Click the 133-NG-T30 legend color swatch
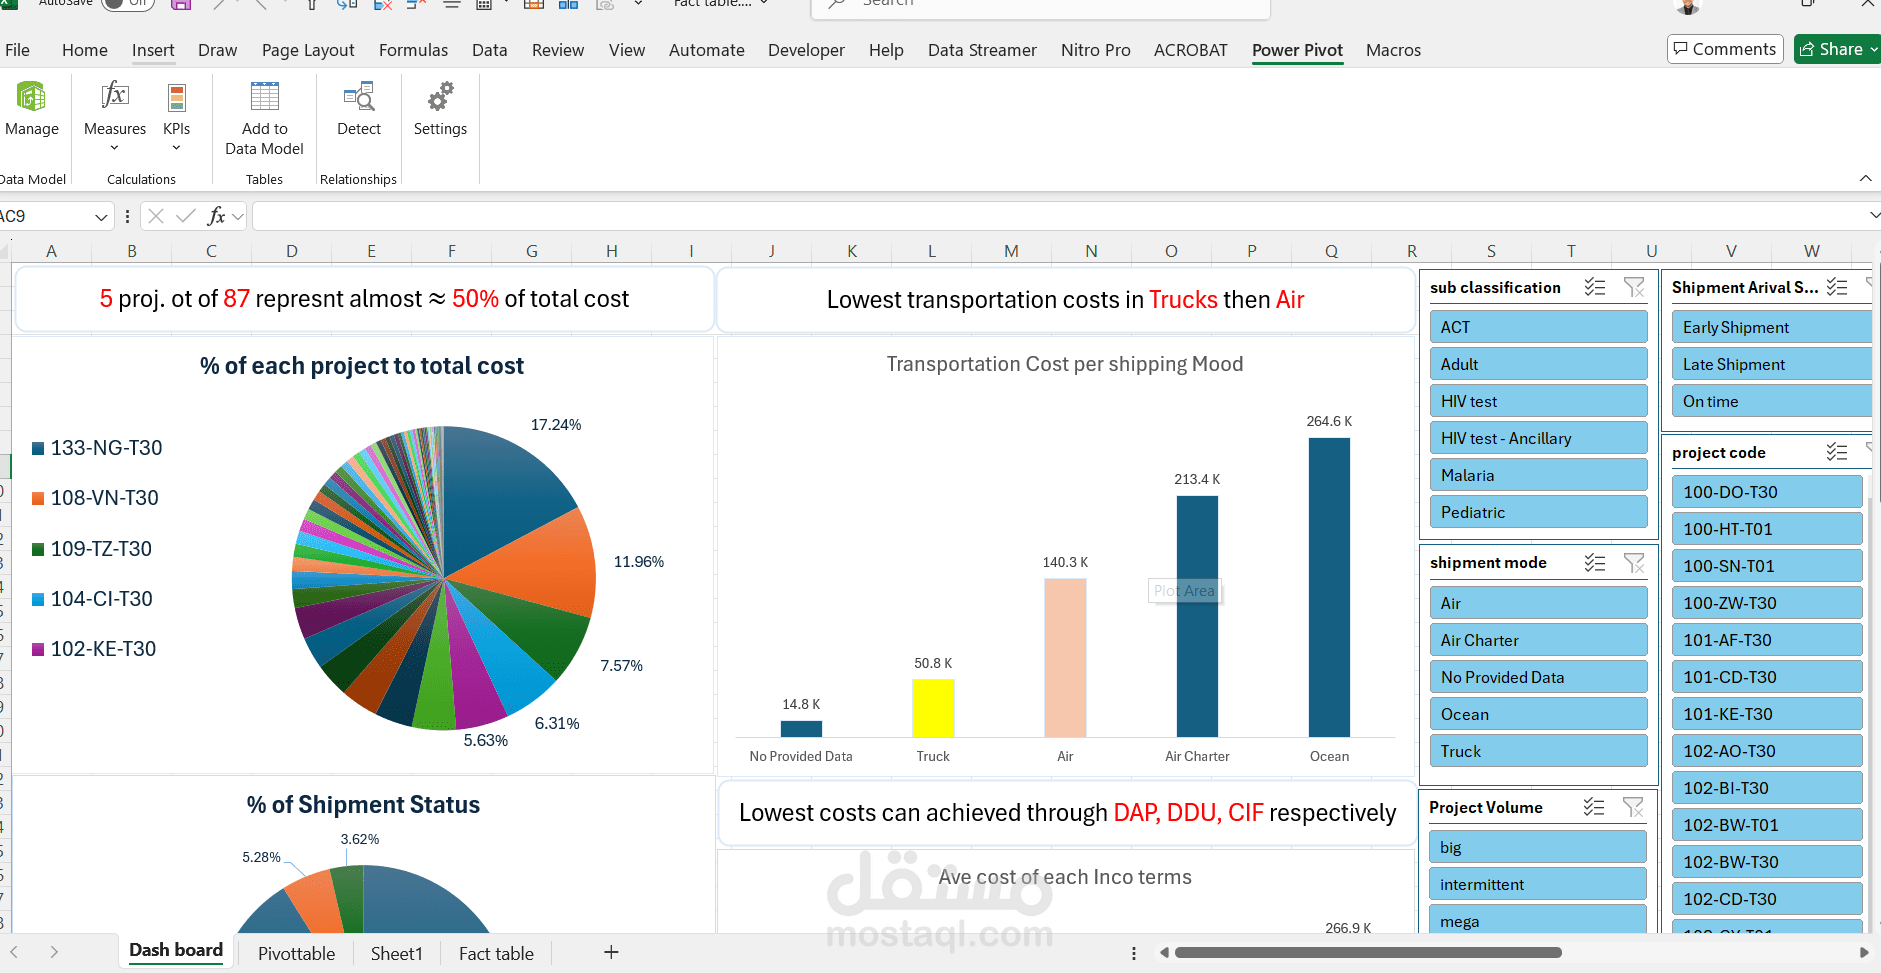 coord(38,448)
